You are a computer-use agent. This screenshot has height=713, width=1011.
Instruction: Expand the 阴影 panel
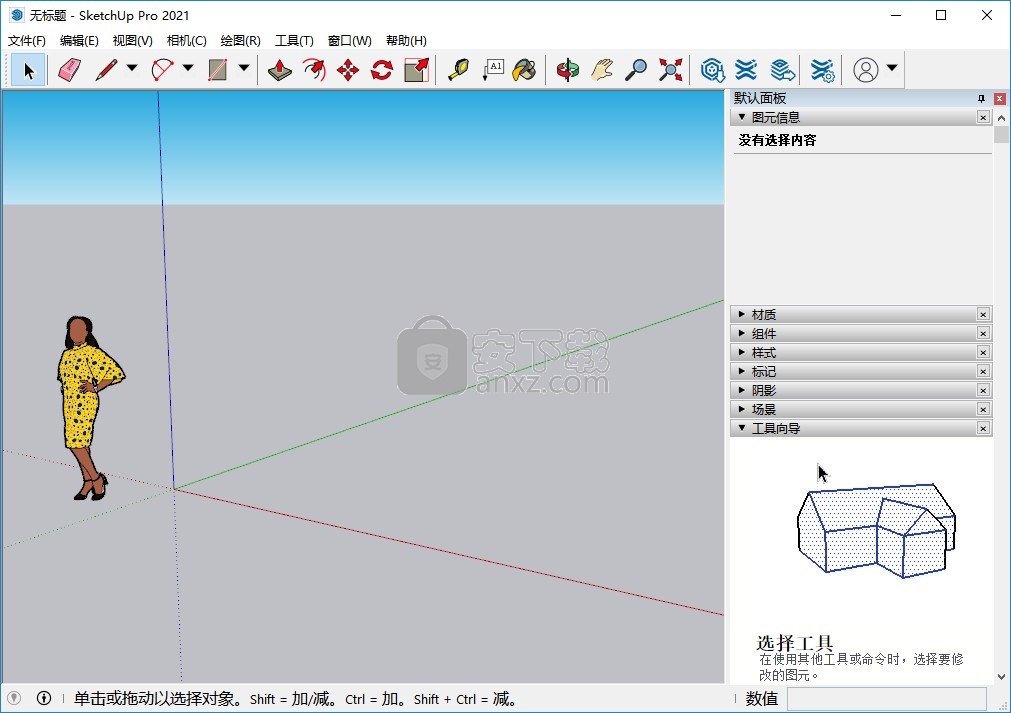[x=741, y=390]
